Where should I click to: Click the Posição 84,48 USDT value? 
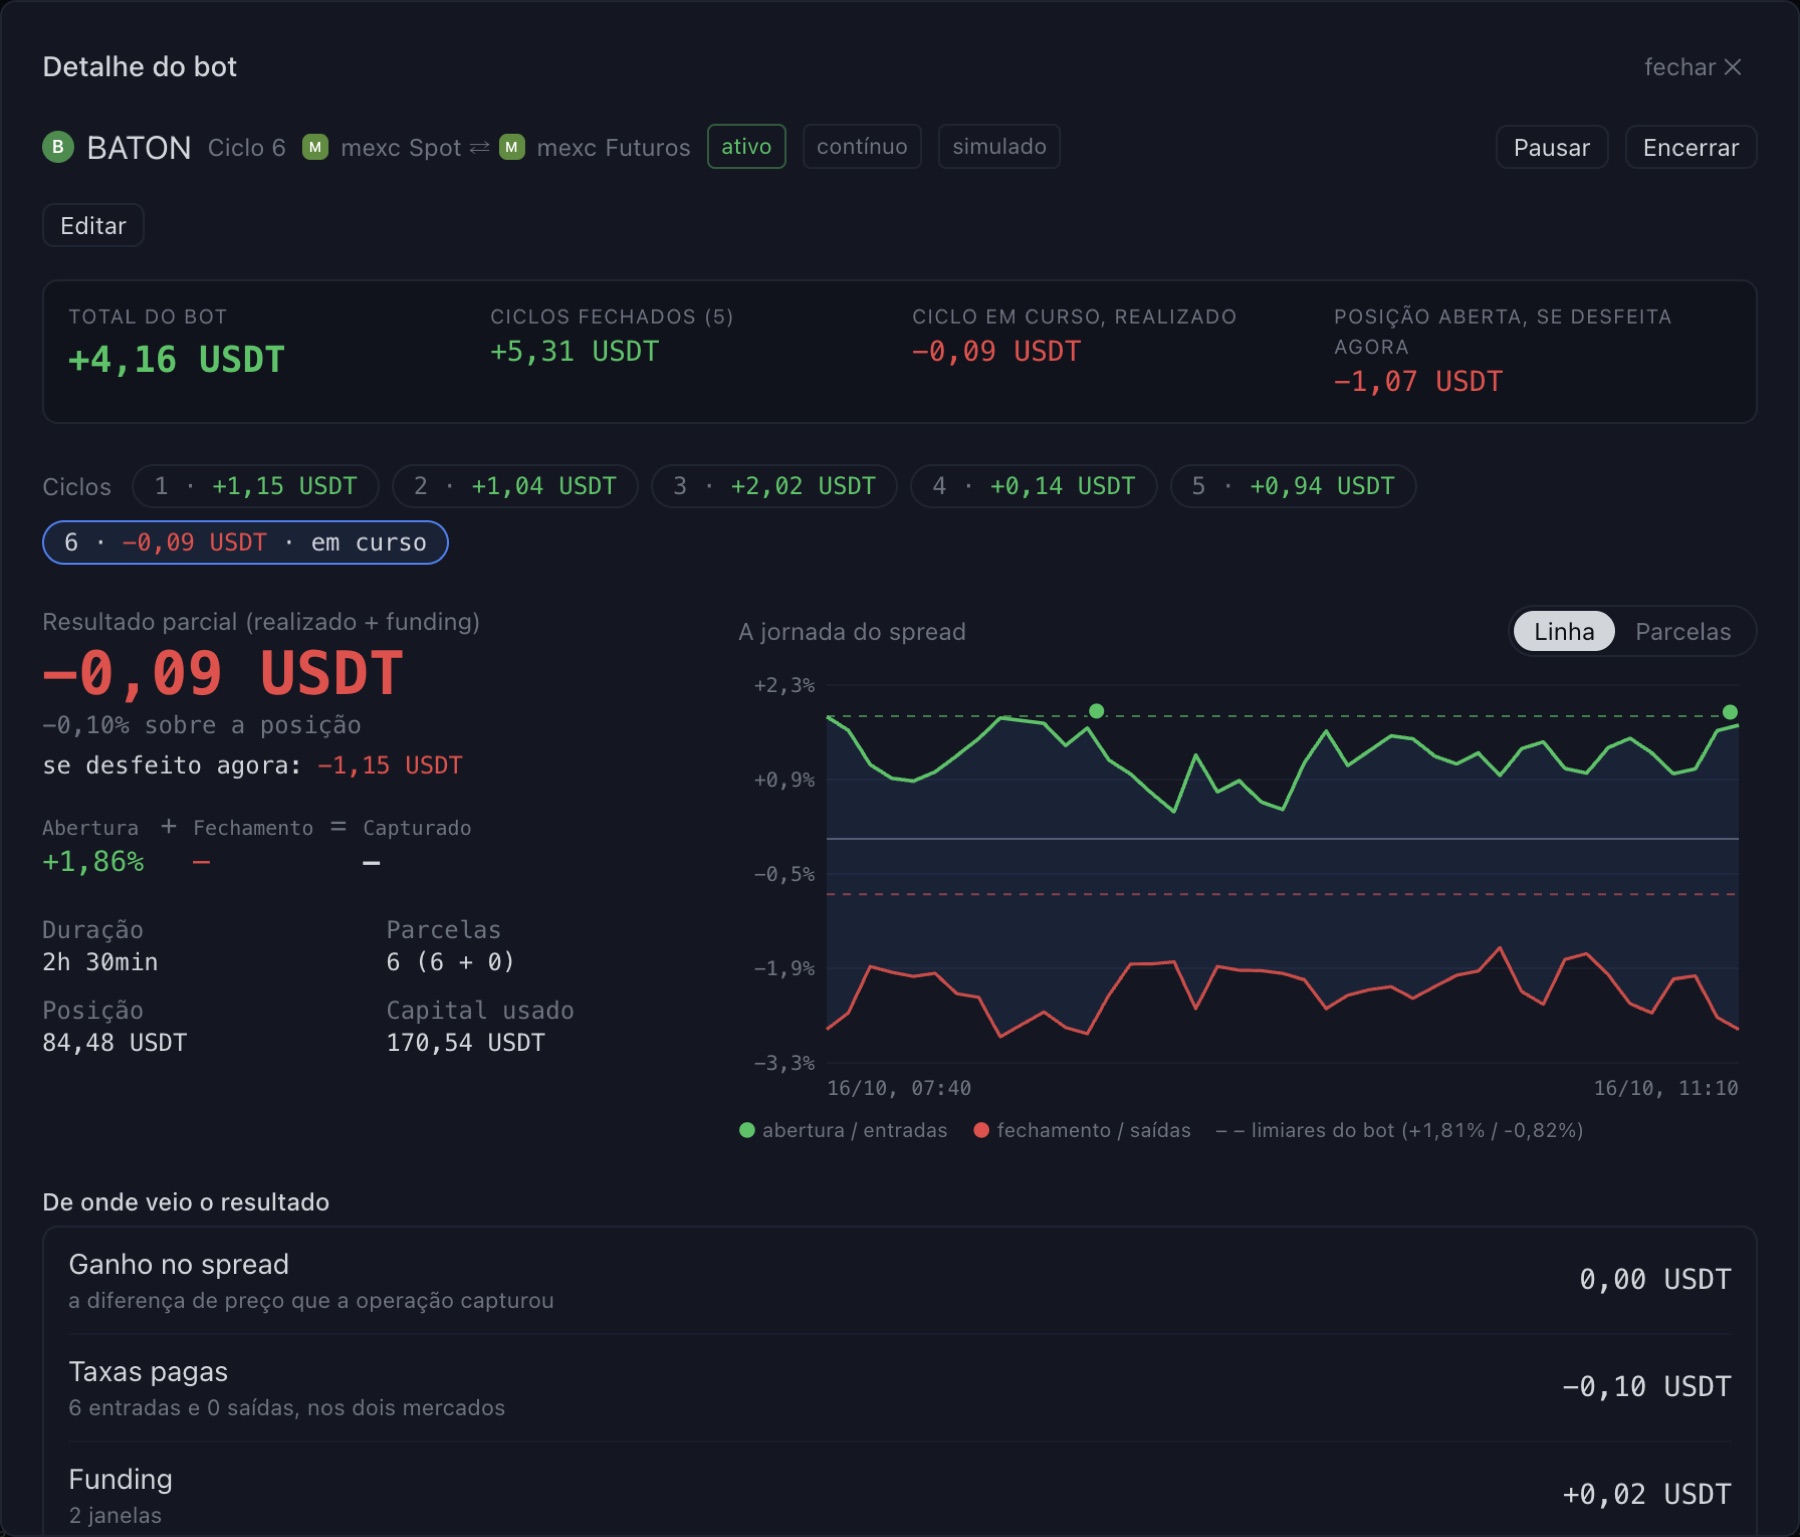pos(115,1043)
